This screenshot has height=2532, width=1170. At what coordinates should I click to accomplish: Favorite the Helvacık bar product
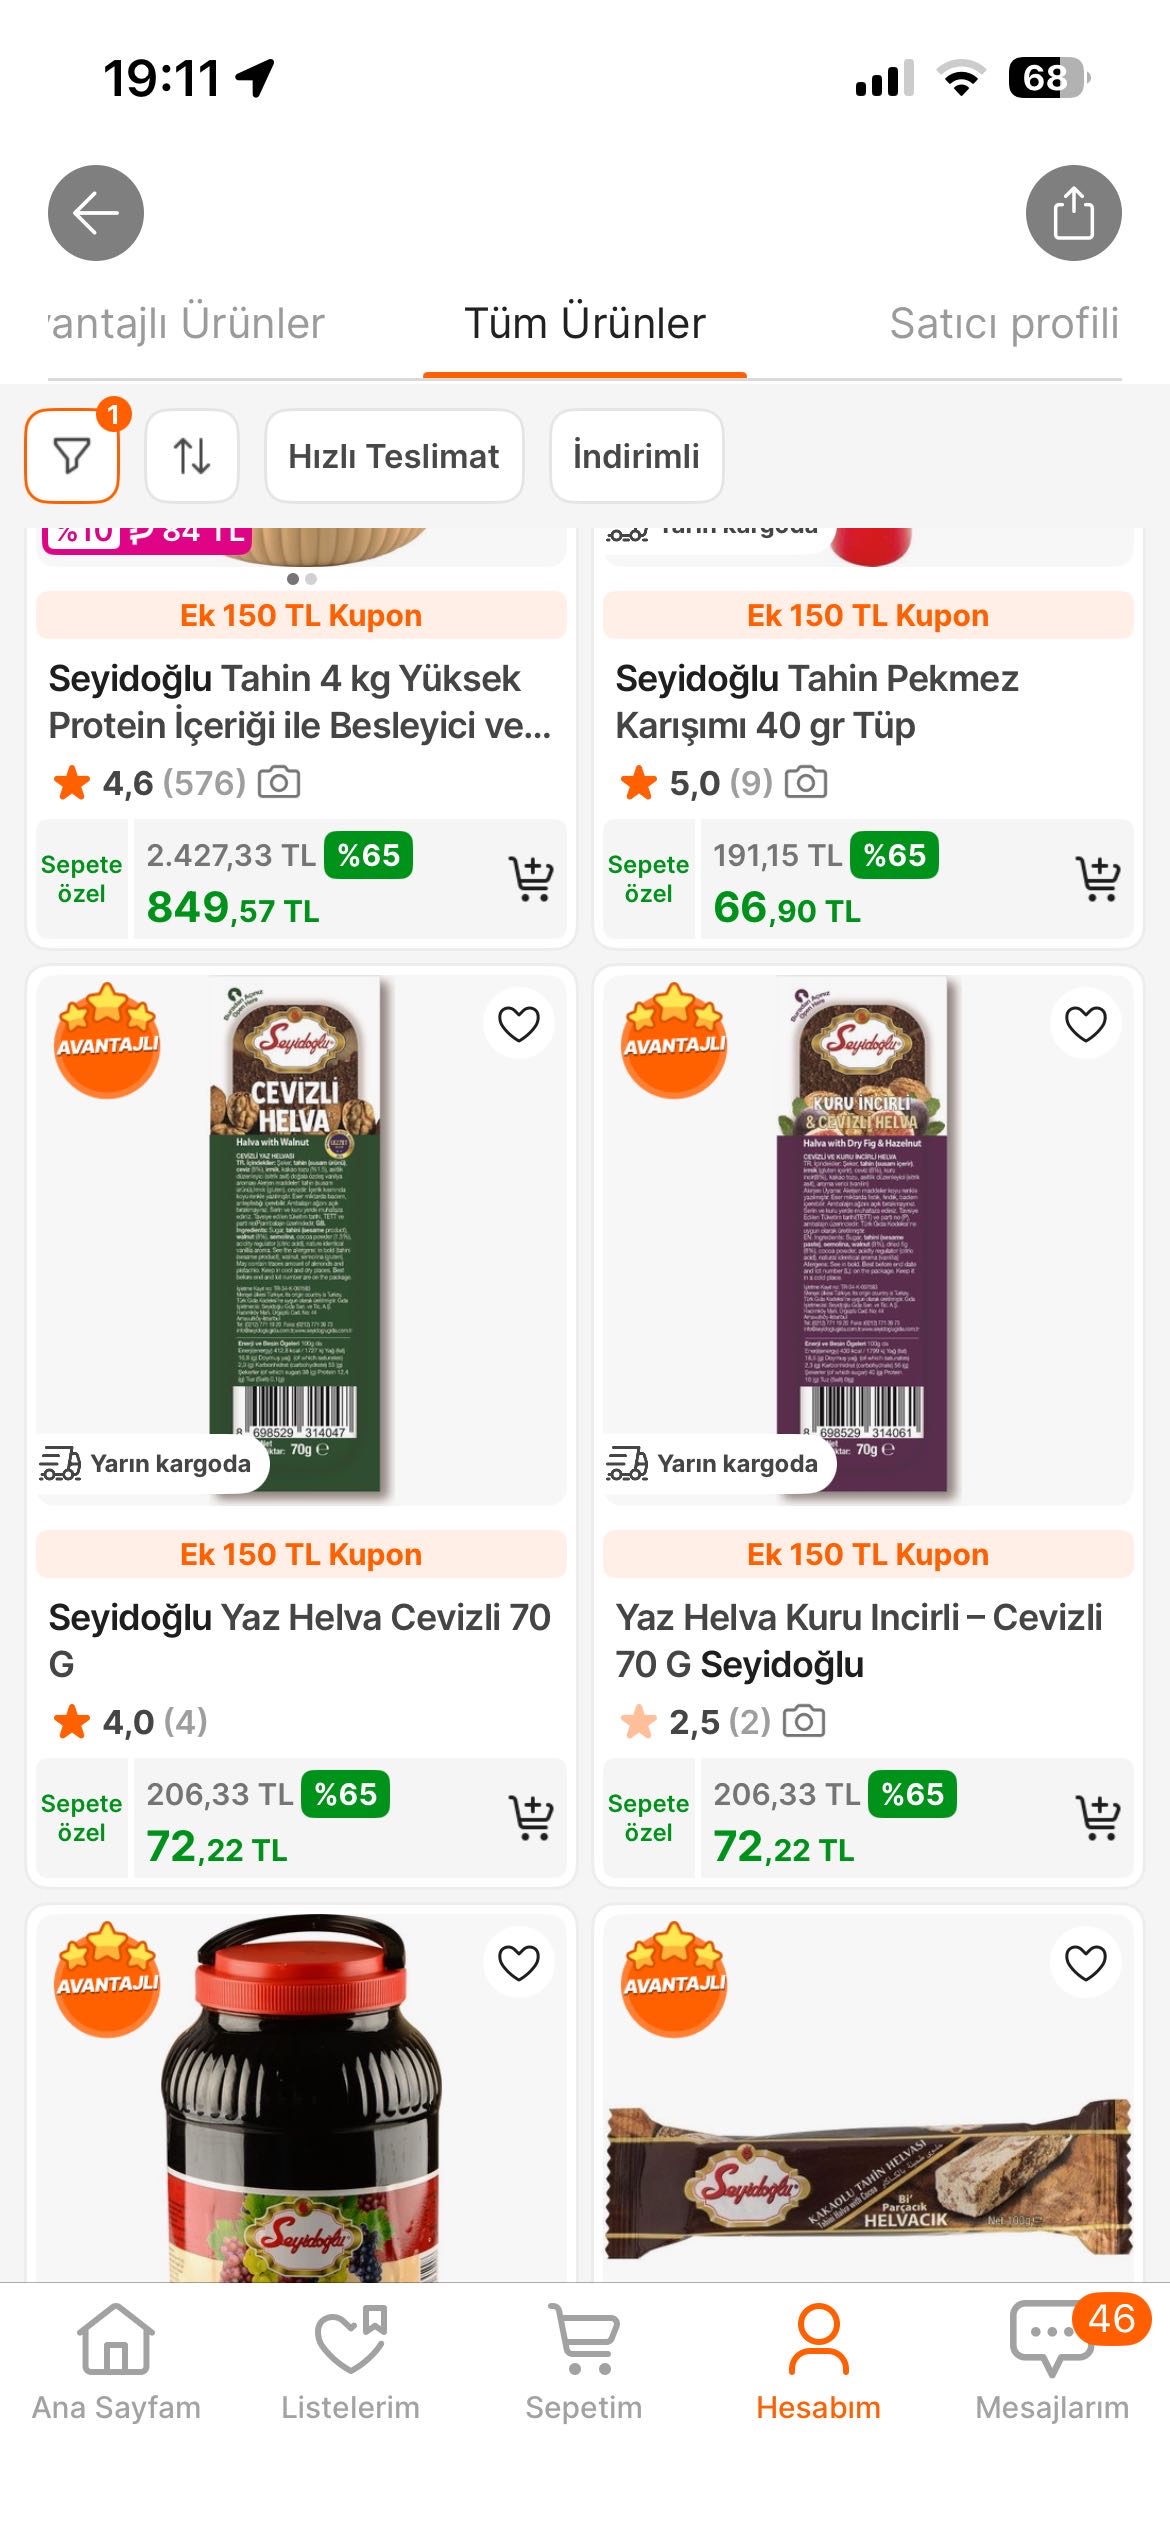[x=1085, y=1962]
